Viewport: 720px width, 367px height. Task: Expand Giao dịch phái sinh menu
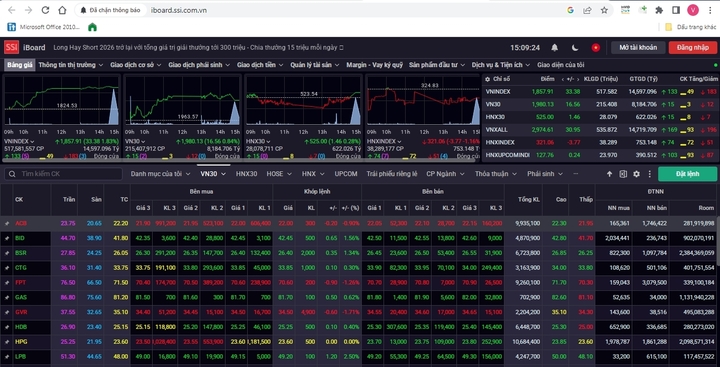pos(199,65)
